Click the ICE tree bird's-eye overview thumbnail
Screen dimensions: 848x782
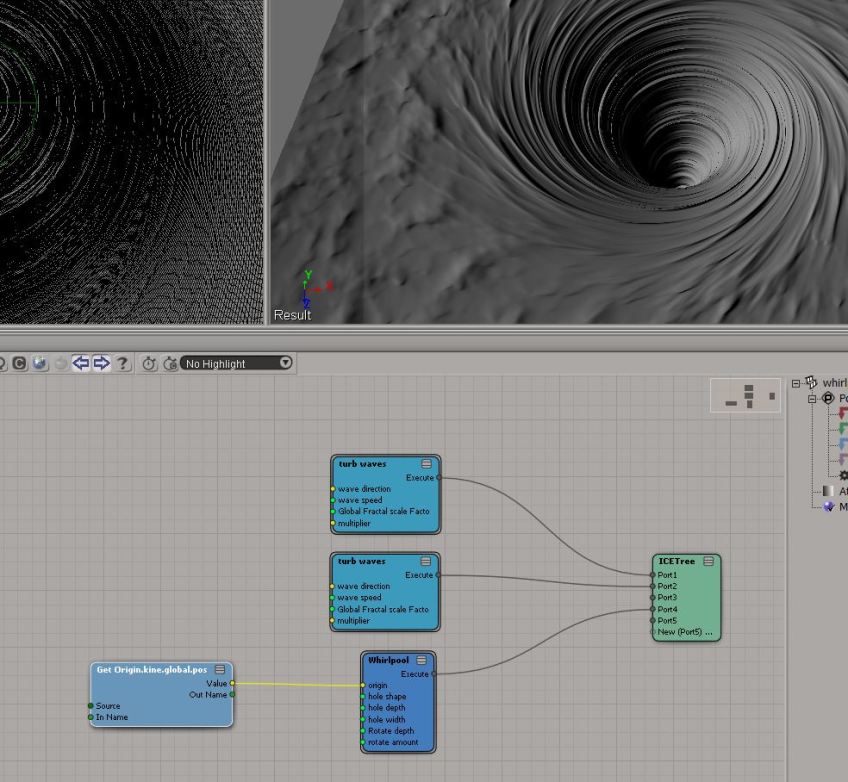tap(745, 396)
